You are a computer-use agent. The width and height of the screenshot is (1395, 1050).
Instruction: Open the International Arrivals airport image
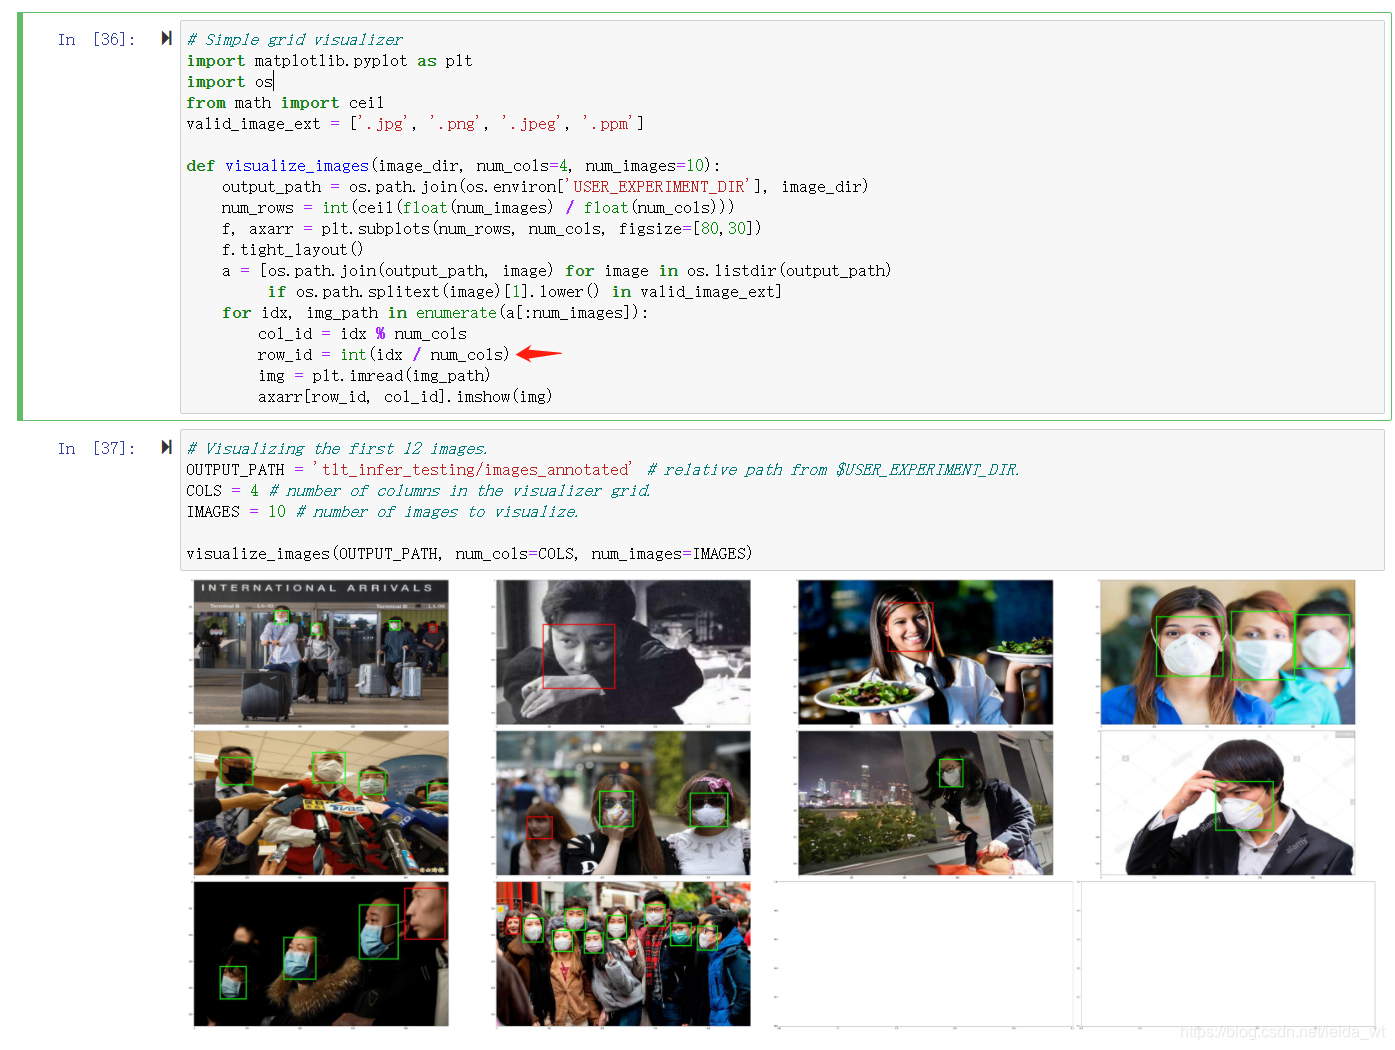(321, 652)
